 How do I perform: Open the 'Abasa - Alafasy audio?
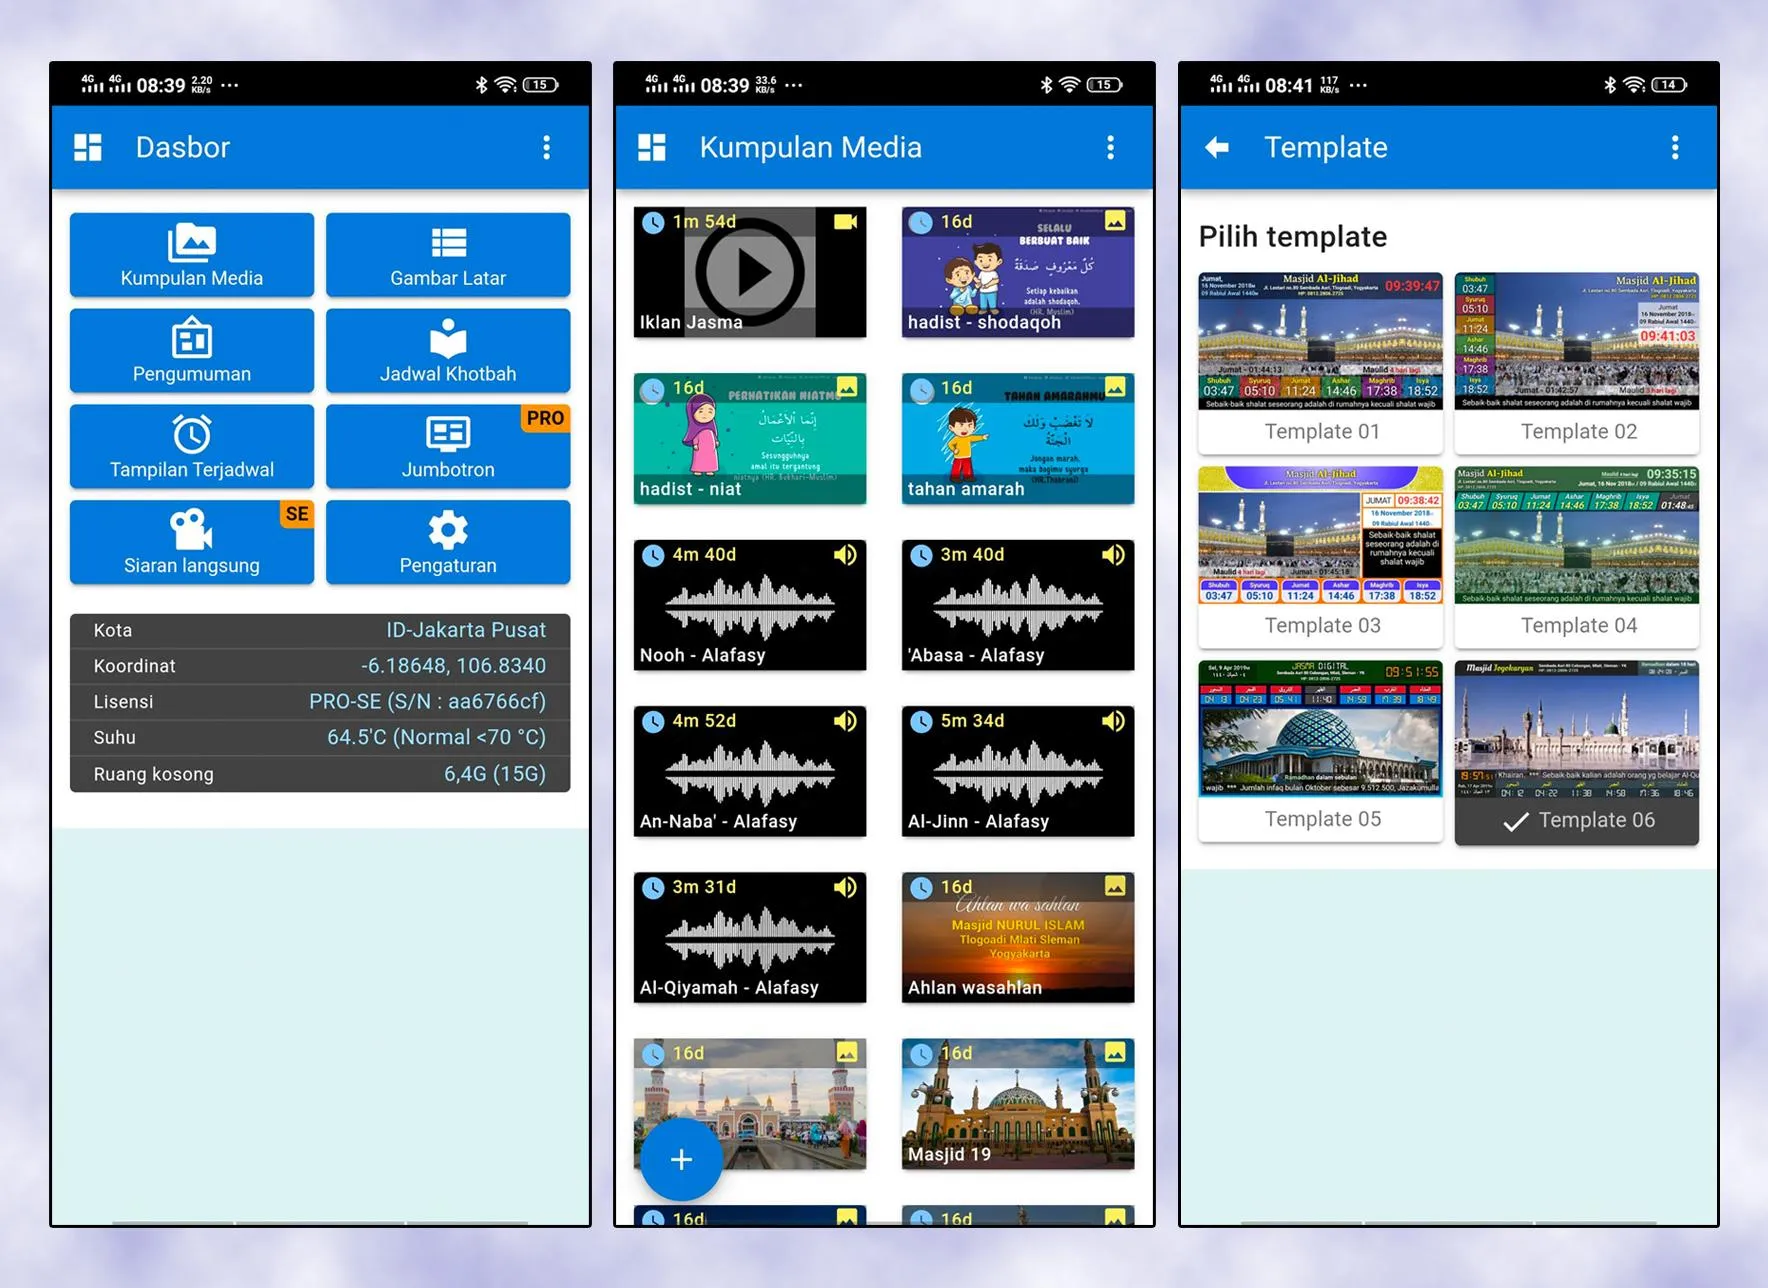coord(1018,605)
